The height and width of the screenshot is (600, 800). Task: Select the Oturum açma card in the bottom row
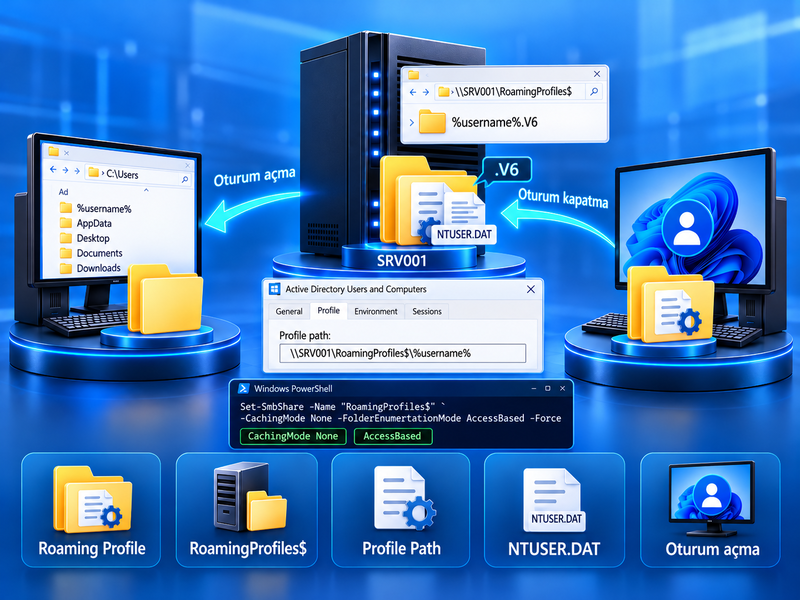tap(711, 510)
